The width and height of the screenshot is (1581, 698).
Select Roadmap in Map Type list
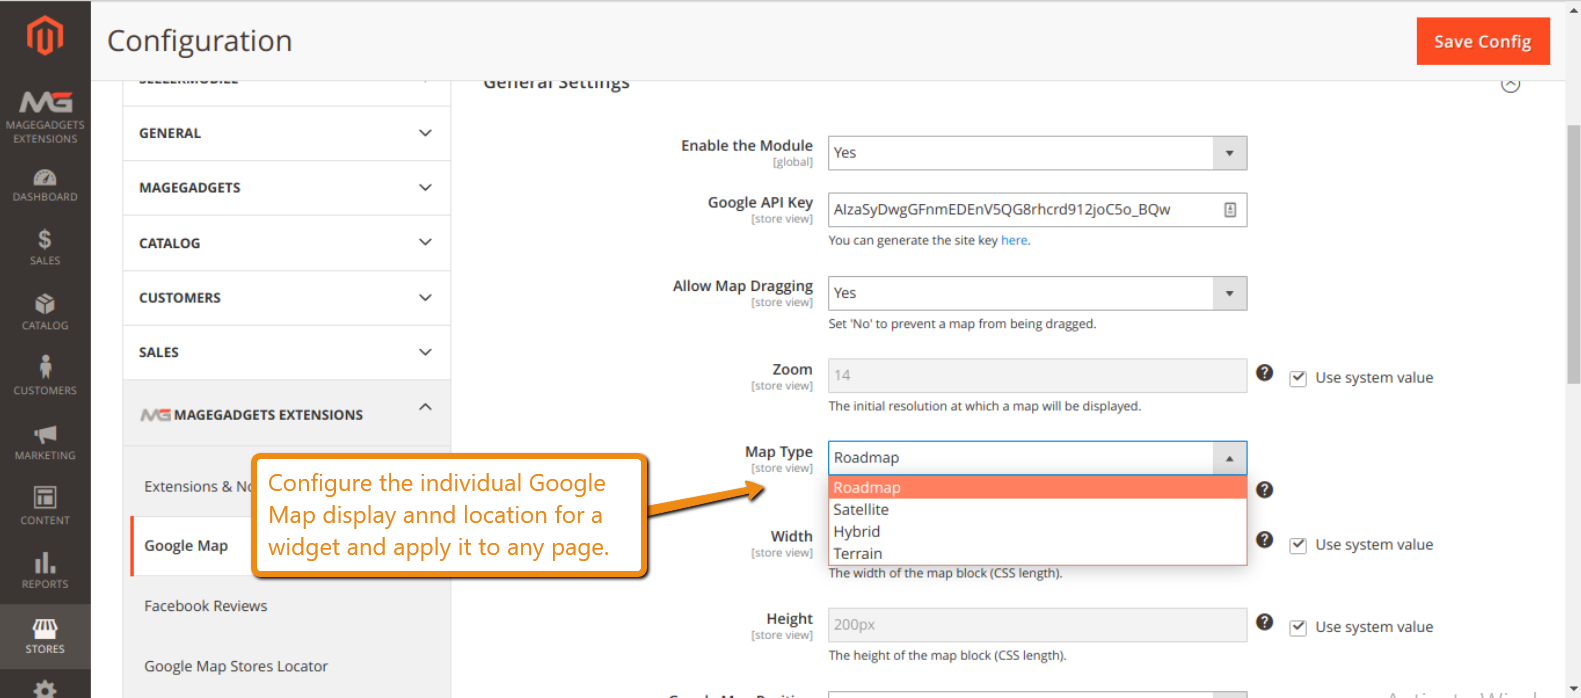click(x=1037, y=487)
